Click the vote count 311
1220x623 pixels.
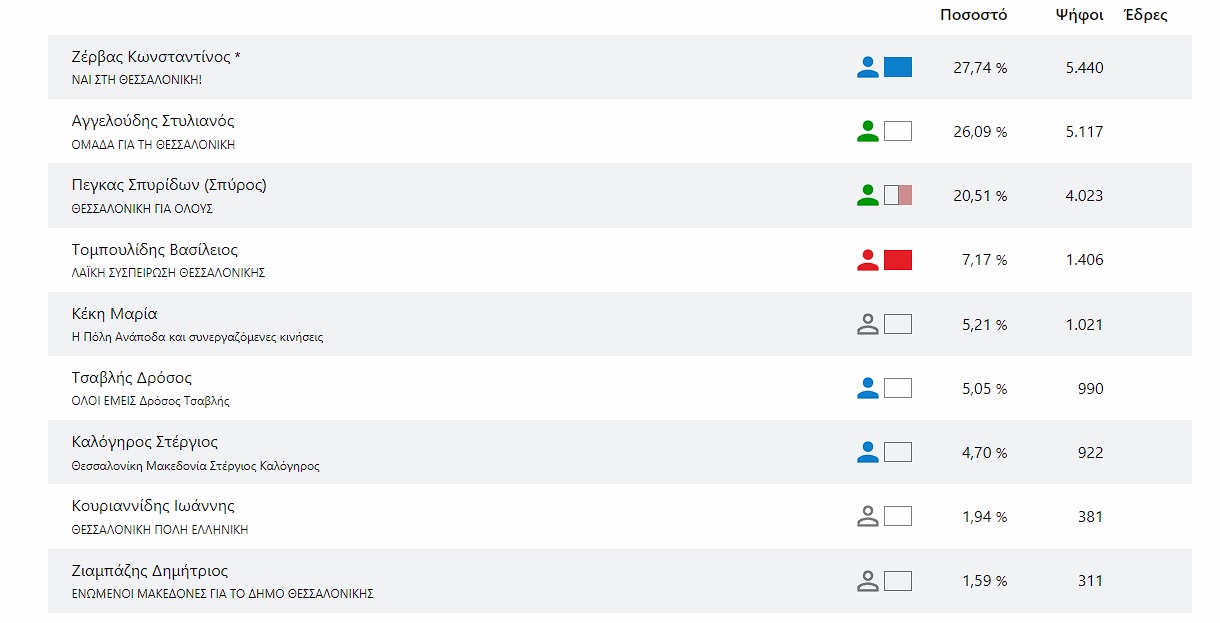[x=1091, y=581]
